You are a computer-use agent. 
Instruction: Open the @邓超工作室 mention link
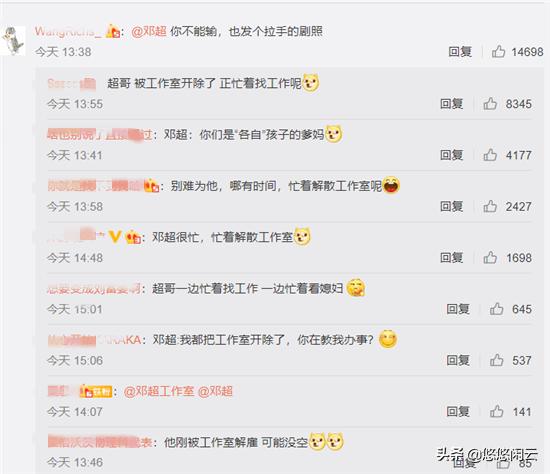tap(159, 391)
